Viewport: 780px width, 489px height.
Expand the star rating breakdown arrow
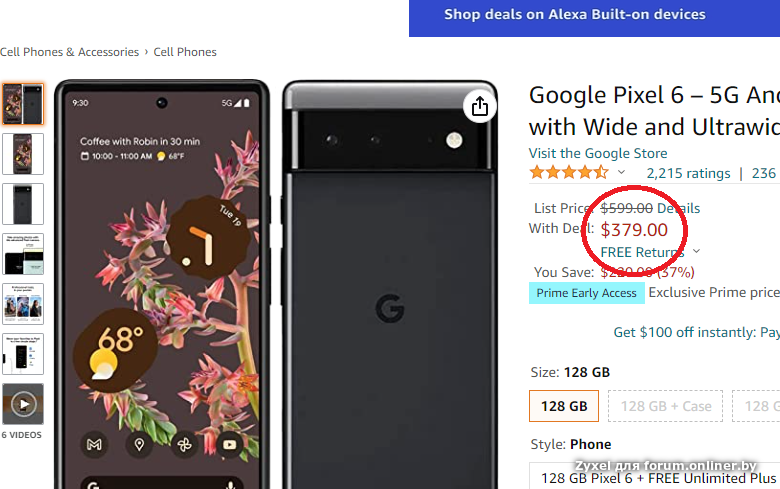tap(622, 173)
